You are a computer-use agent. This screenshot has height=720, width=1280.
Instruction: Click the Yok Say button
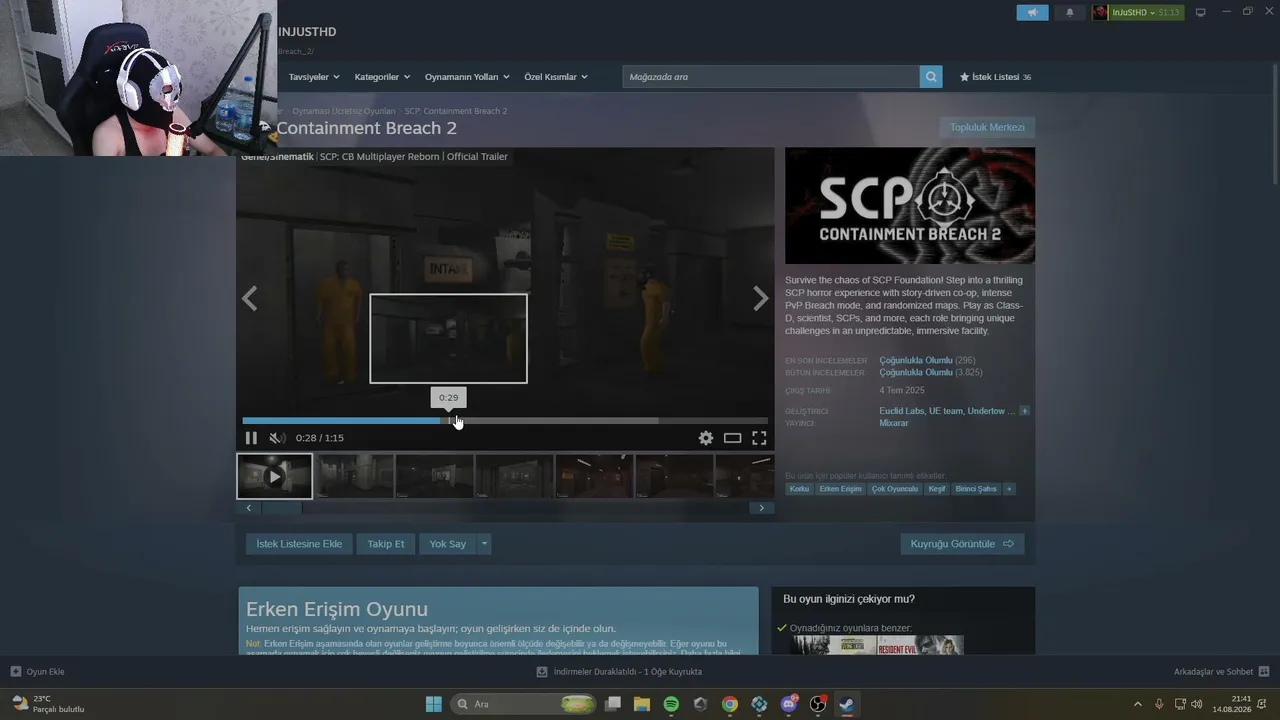pyautogui.click(x=448, y=544)
